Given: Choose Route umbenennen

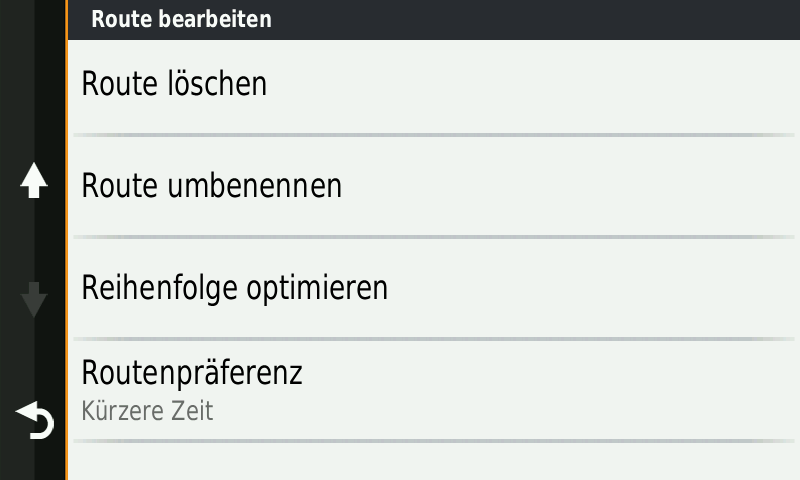Looking at the screenshot, I should [211, 186].
